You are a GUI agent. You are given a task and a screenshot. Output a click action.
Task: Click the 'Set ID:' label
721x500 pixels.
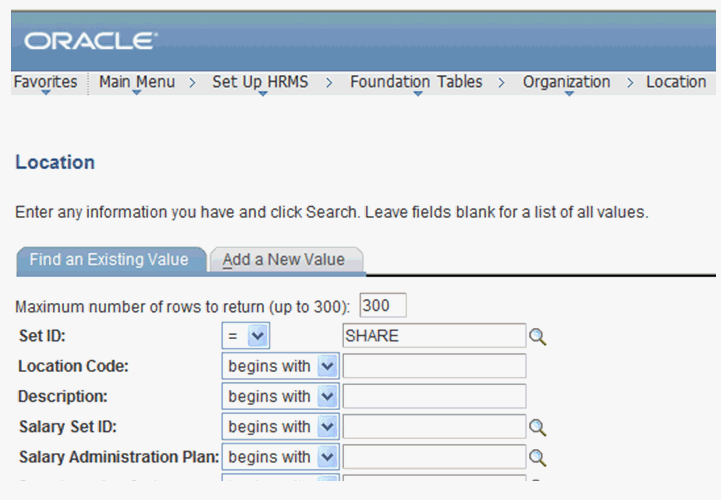[42, 336]
